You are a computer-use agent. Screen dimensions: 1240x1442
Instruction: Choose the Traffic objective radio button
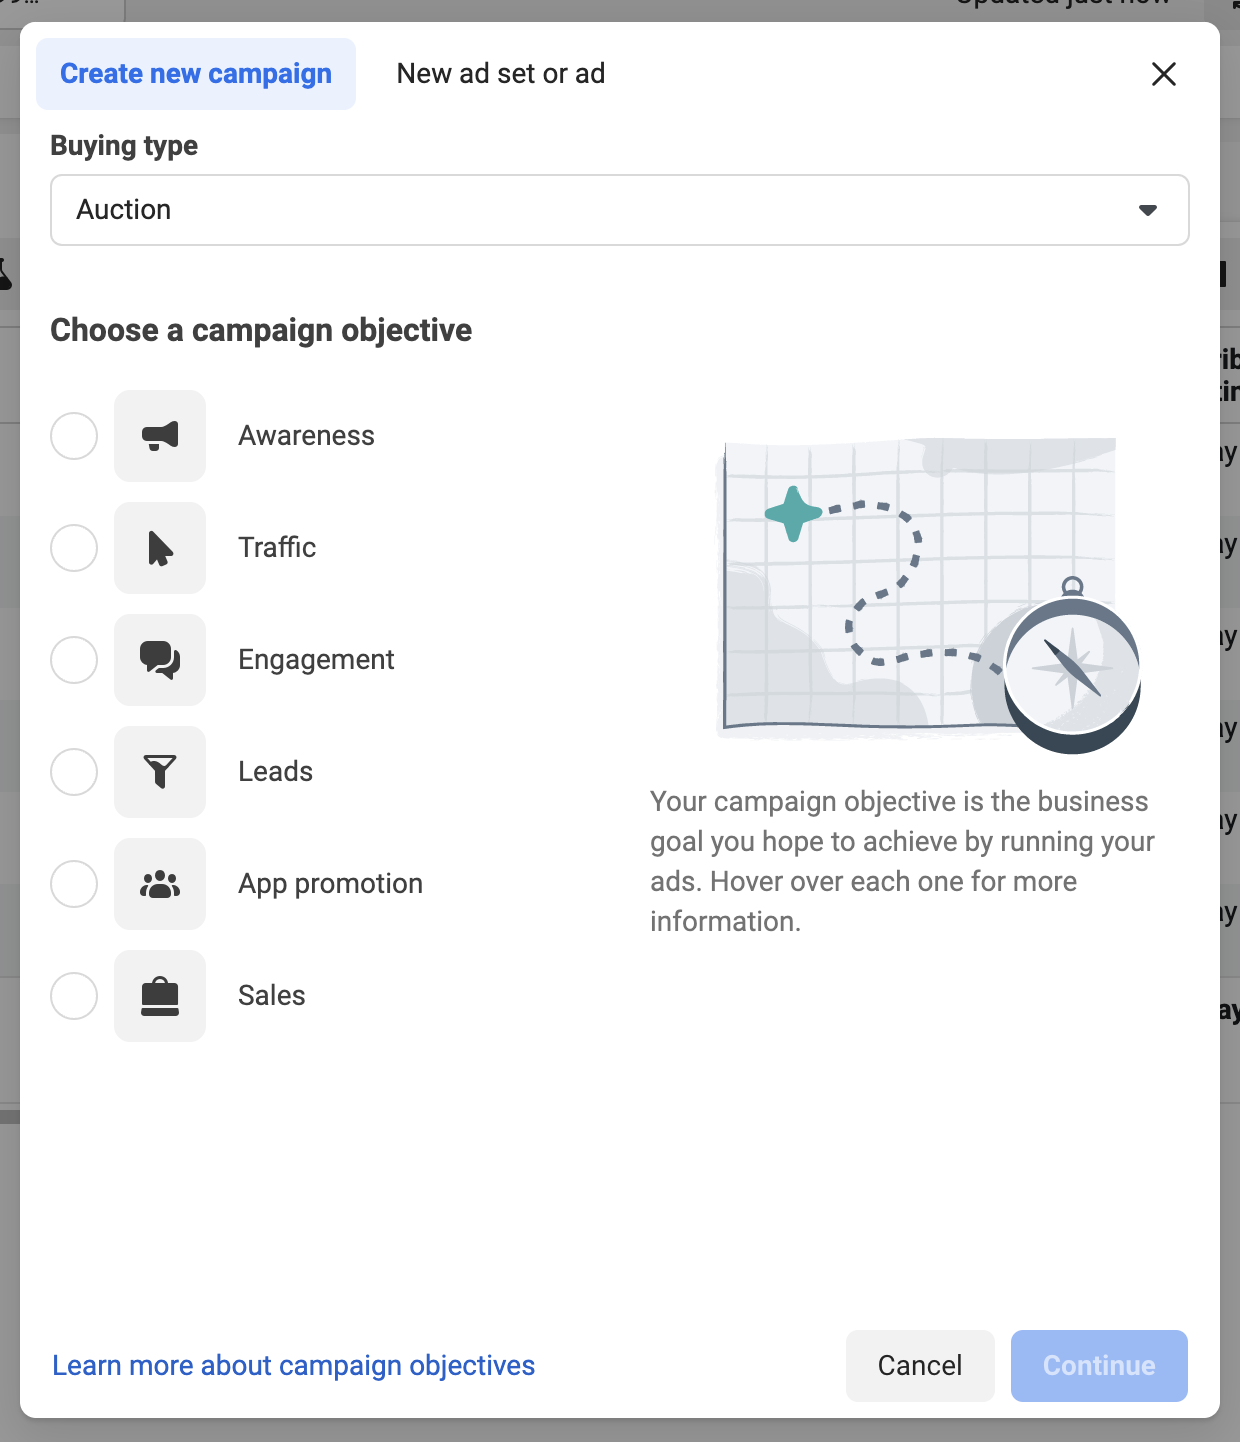(74, 548)
